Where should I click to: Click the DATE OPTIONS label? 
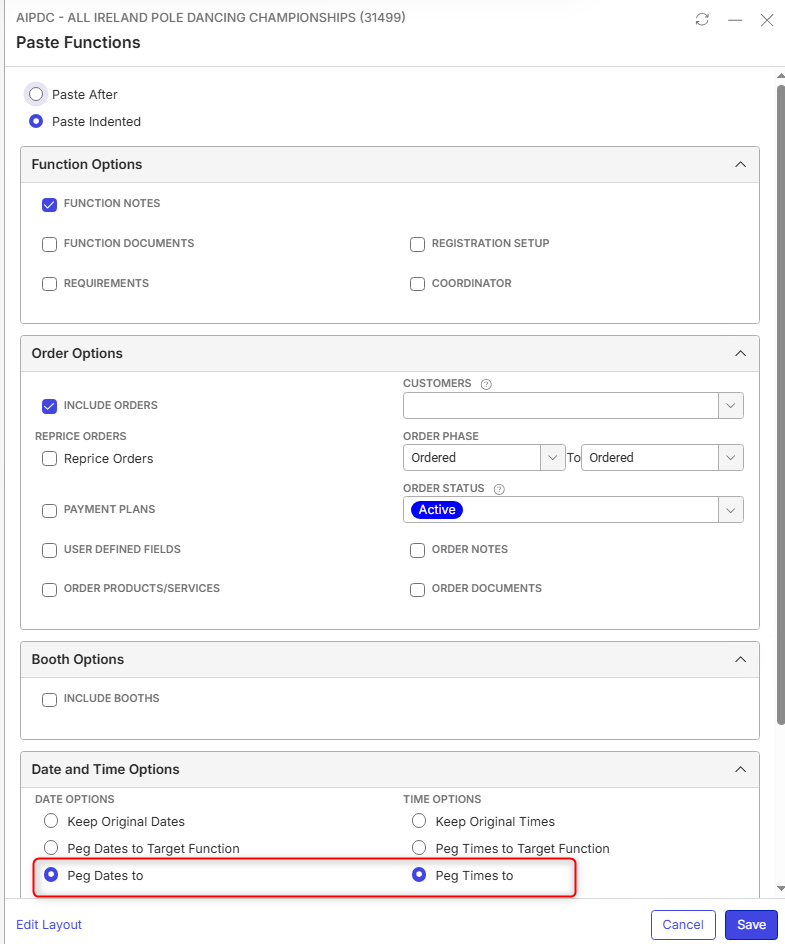tap(75, 799)
